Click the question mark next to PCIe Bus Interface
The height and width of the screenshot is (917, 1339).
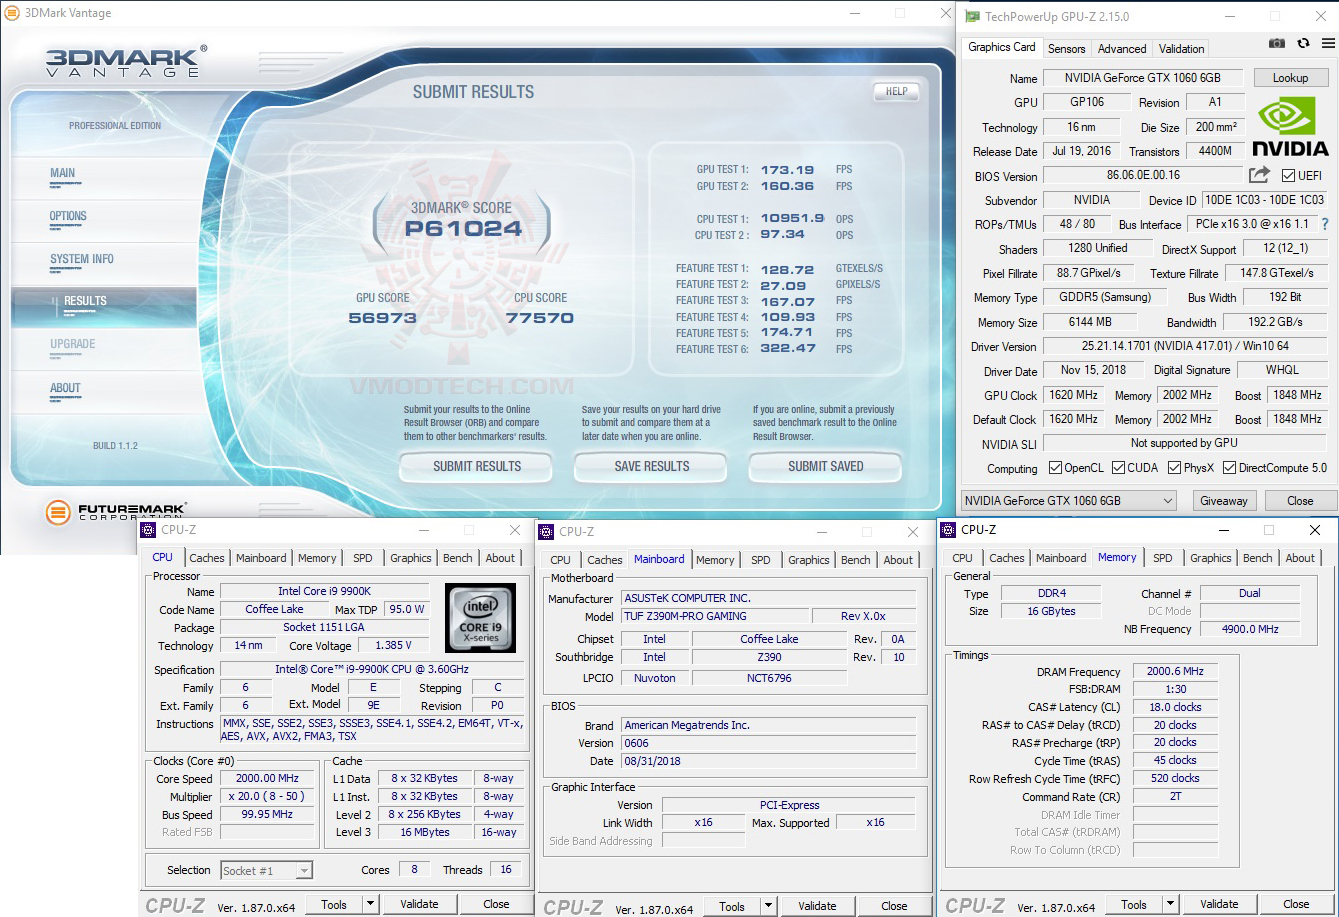click(1326, 224)
